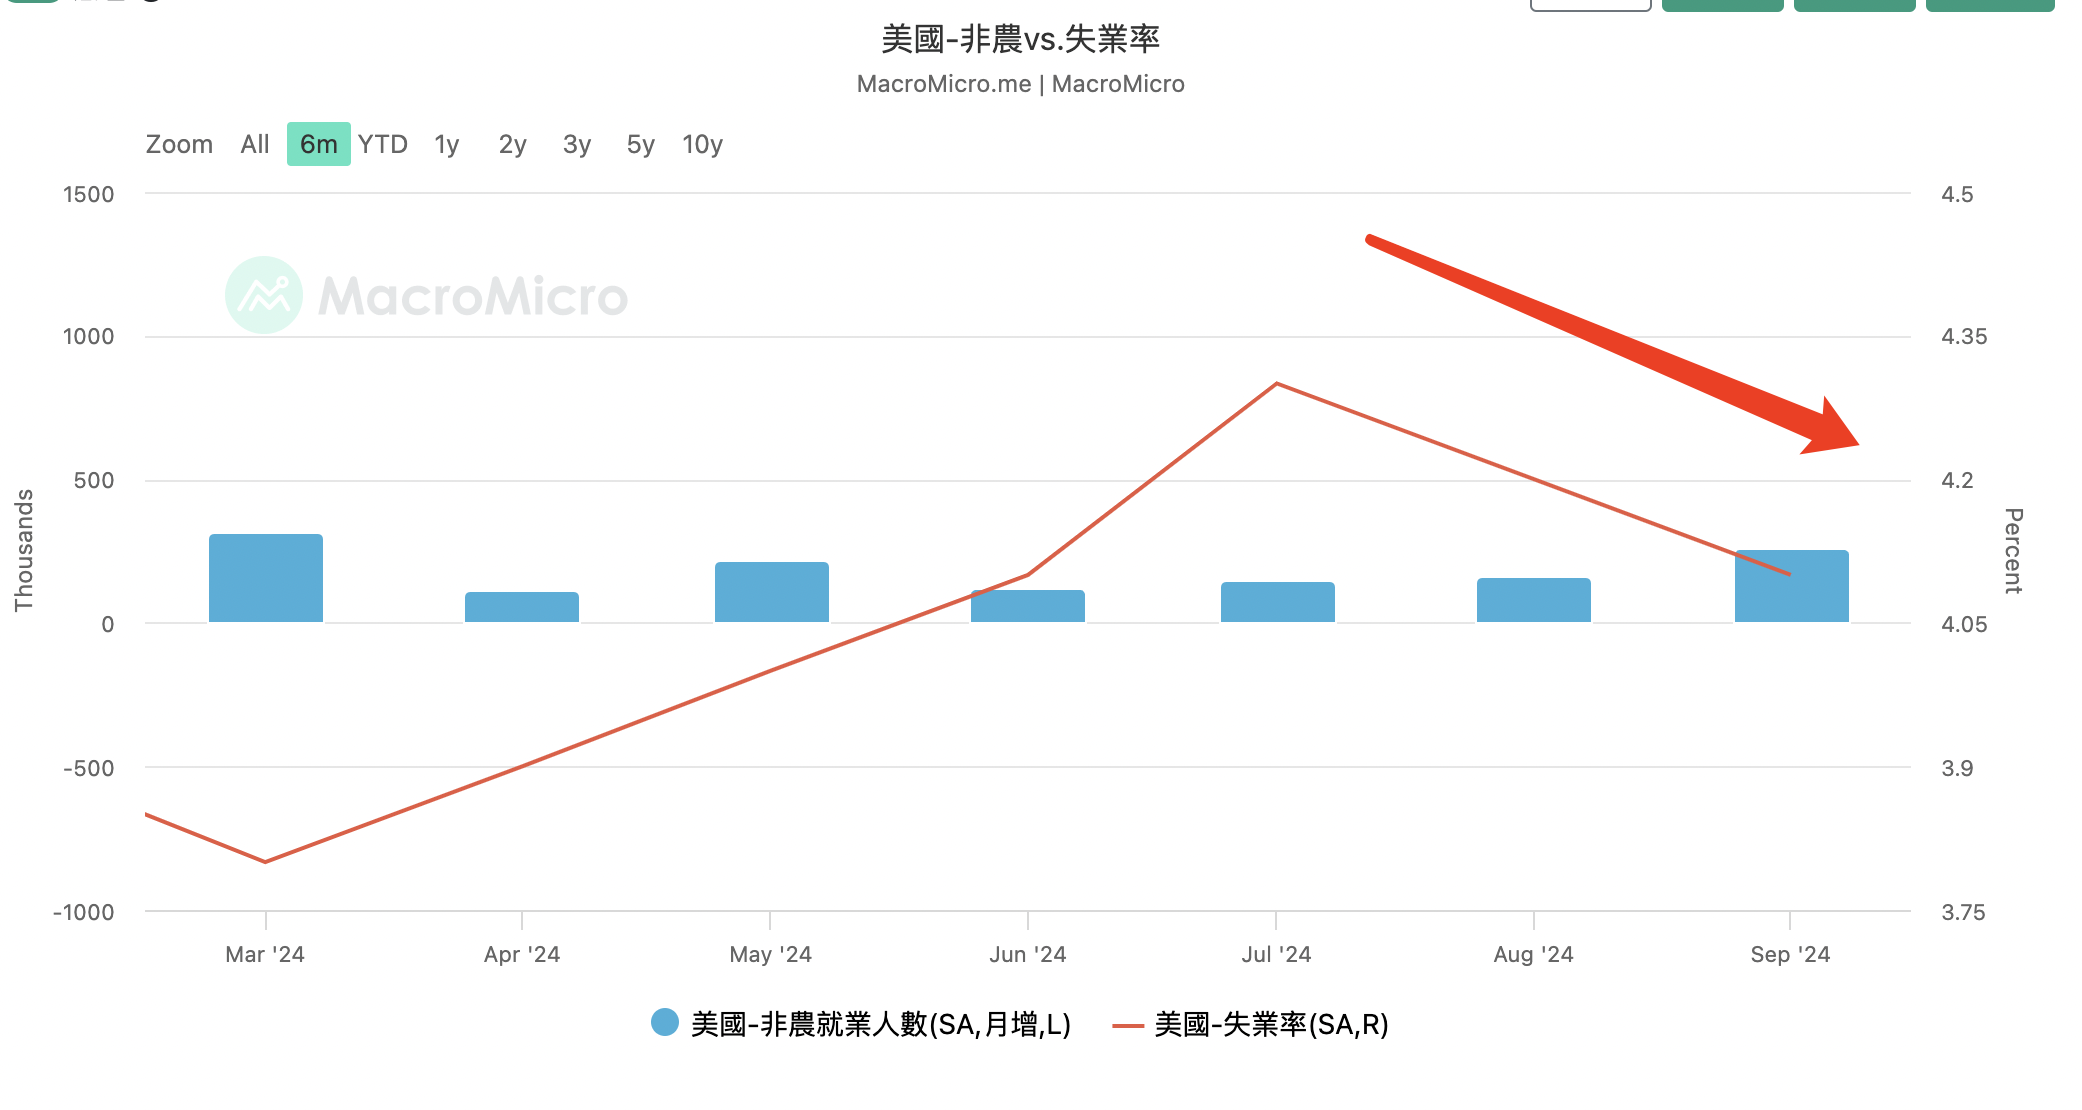
Task: Click the red line legend marker
Action: click(1128, 1025)
